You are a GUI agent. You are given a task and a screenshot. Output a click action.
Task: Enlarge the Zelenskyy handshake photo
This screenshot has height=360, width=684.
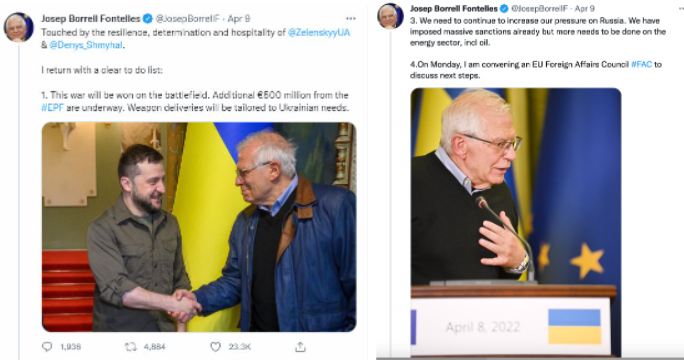tap(199, 227)
